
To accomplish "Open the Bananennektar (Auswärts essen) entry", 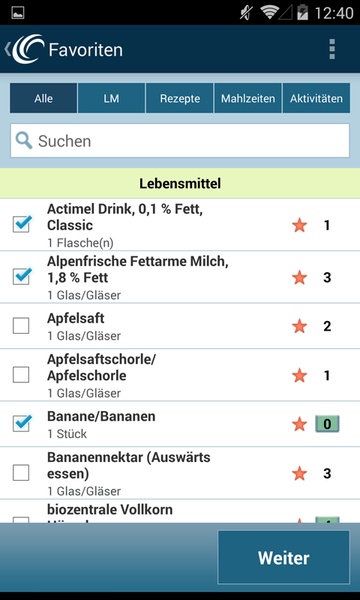I will click(180, 473).
